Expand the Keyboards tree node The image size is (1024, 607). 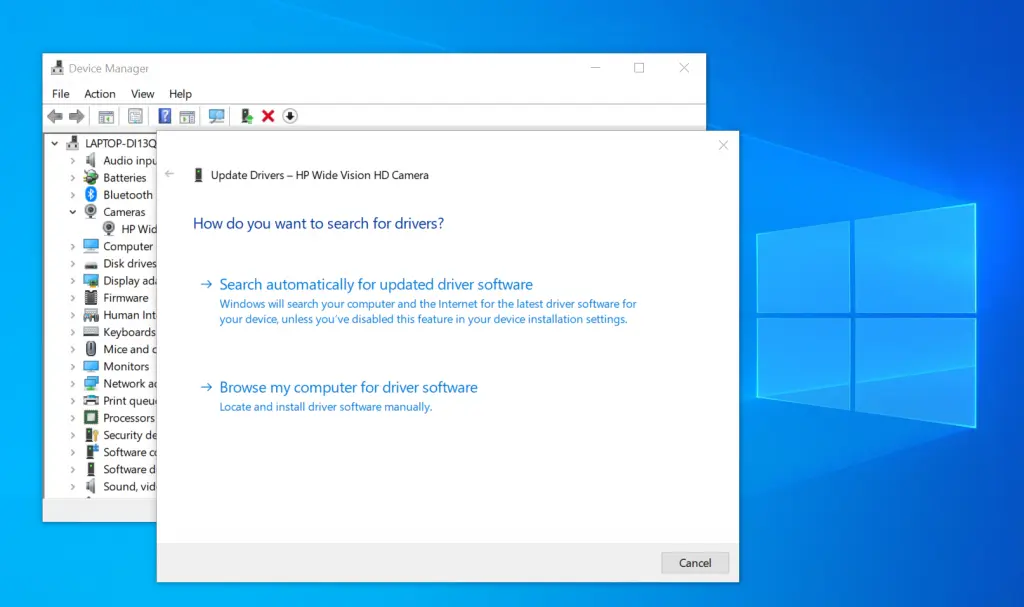coord(73,332)
